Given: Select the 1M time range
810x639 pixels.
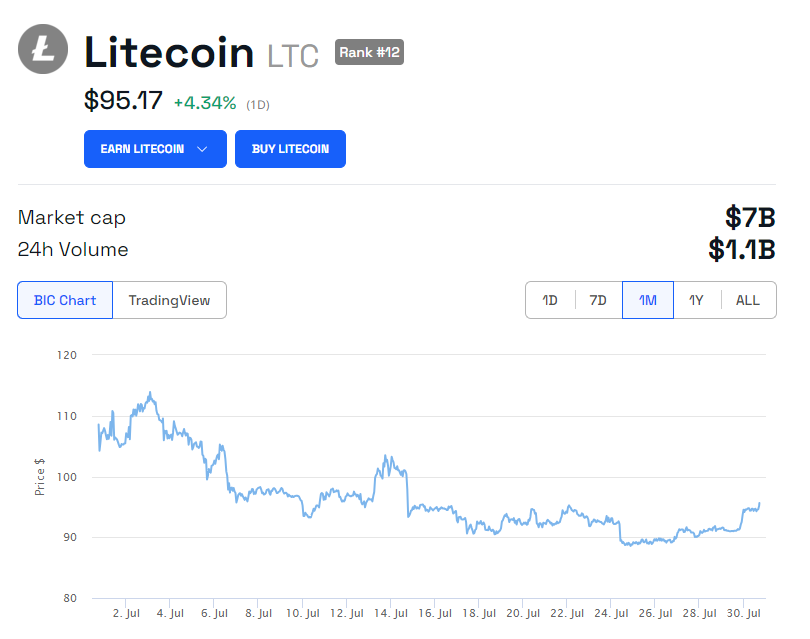Looking at the screenshot, I should point(648,300).
